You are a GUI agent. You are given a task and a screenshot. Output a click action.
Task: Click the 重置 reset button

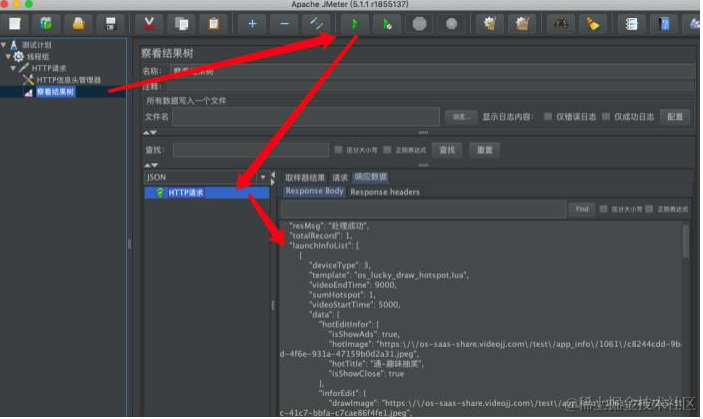[x=484, y=150]
